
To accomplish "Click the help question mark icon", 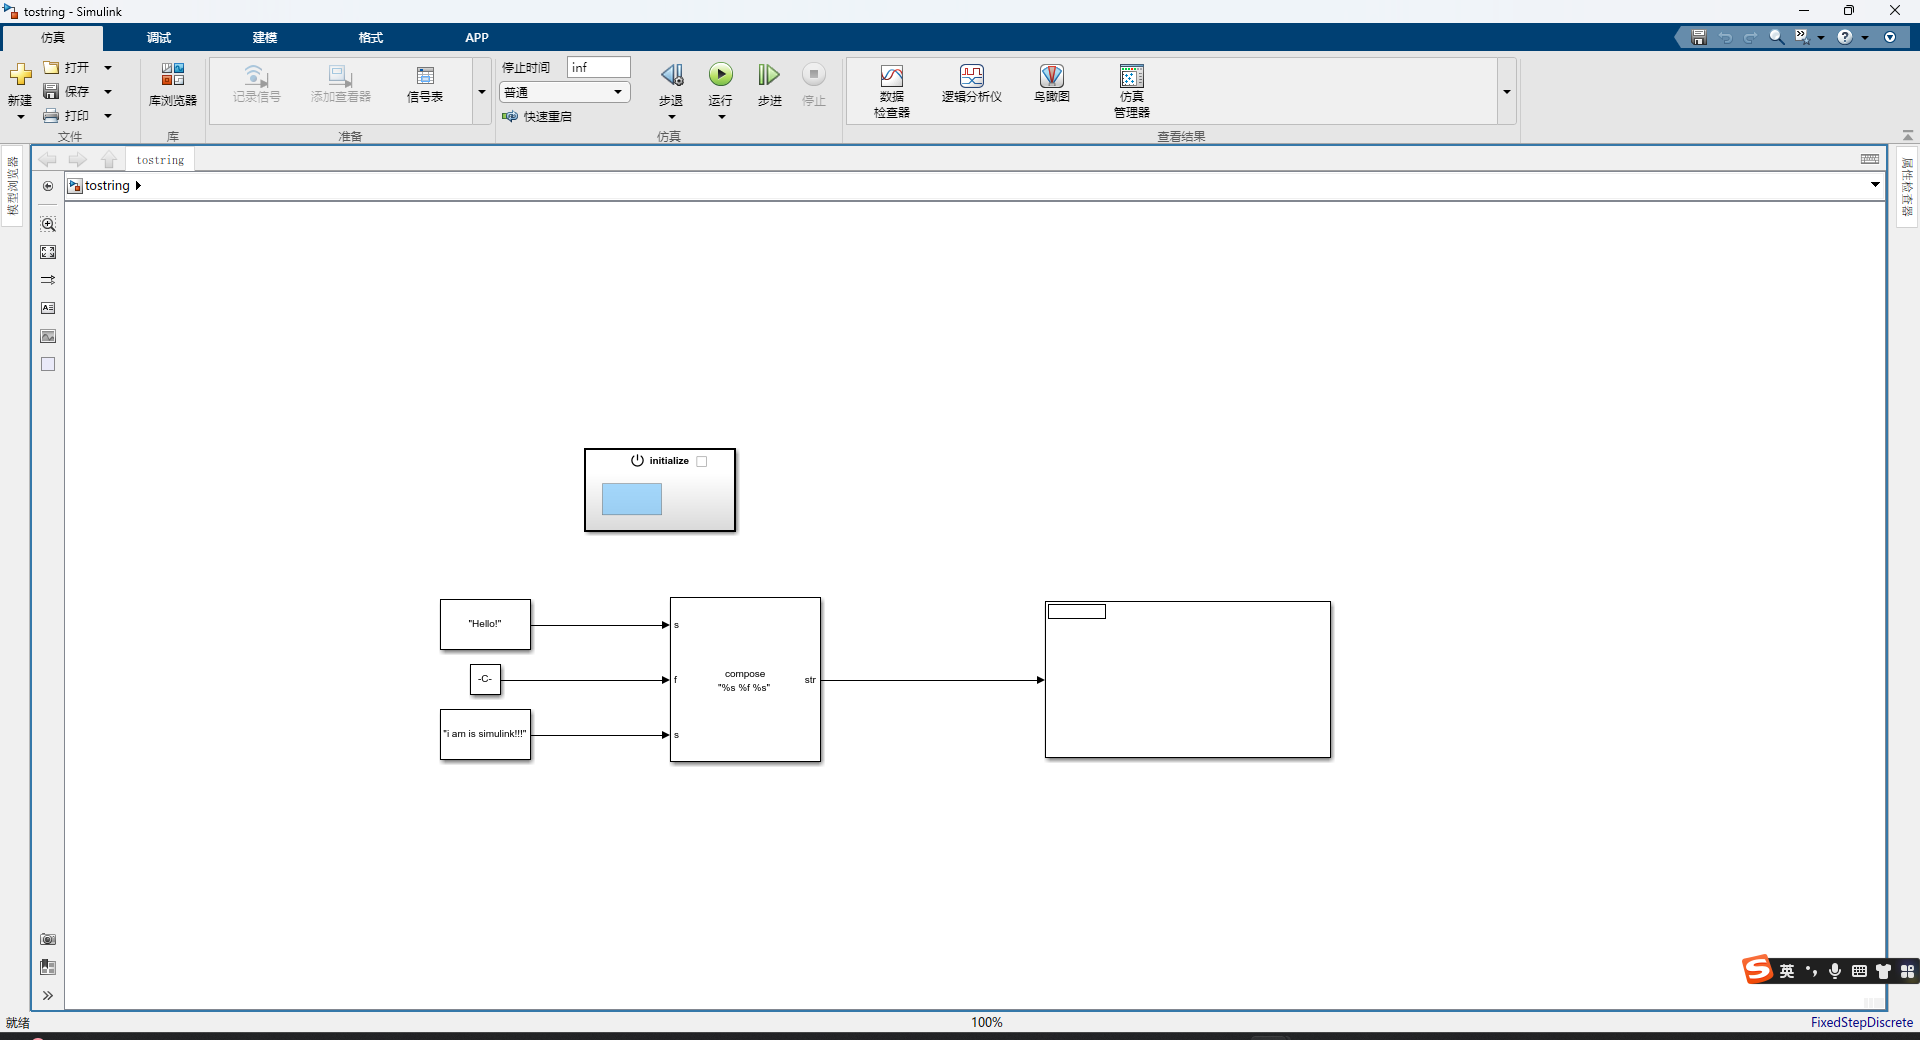I will 1845,37.
